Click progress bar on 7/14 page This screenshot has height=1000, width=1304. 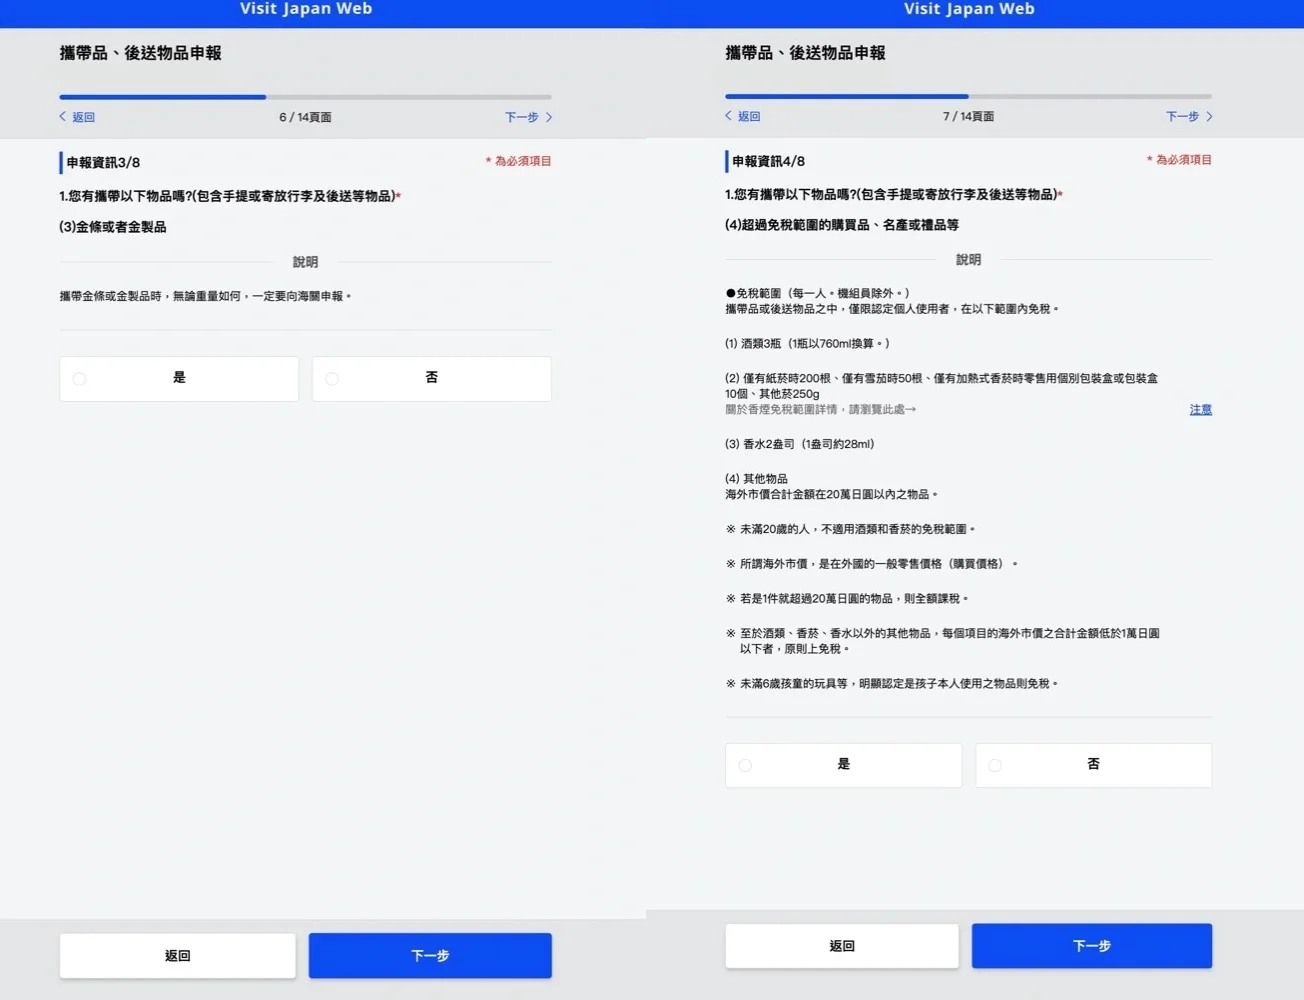click(968, 96)
